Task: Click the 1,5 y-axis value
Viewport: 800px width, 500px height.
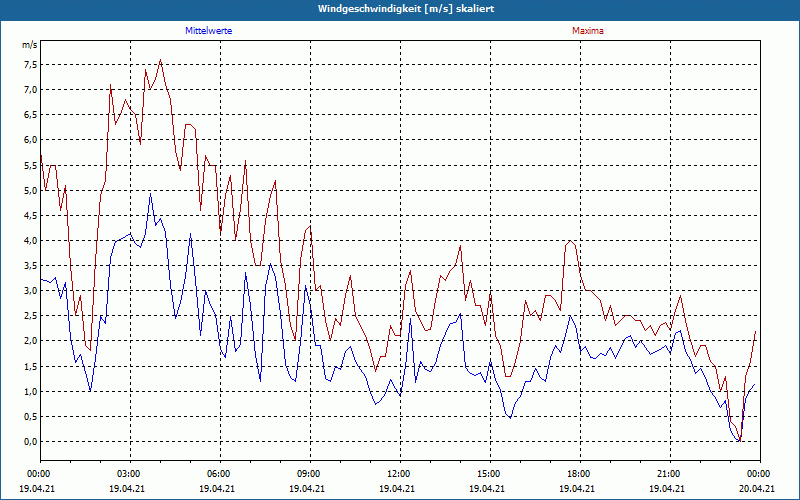Action: (x=30, y=366)
